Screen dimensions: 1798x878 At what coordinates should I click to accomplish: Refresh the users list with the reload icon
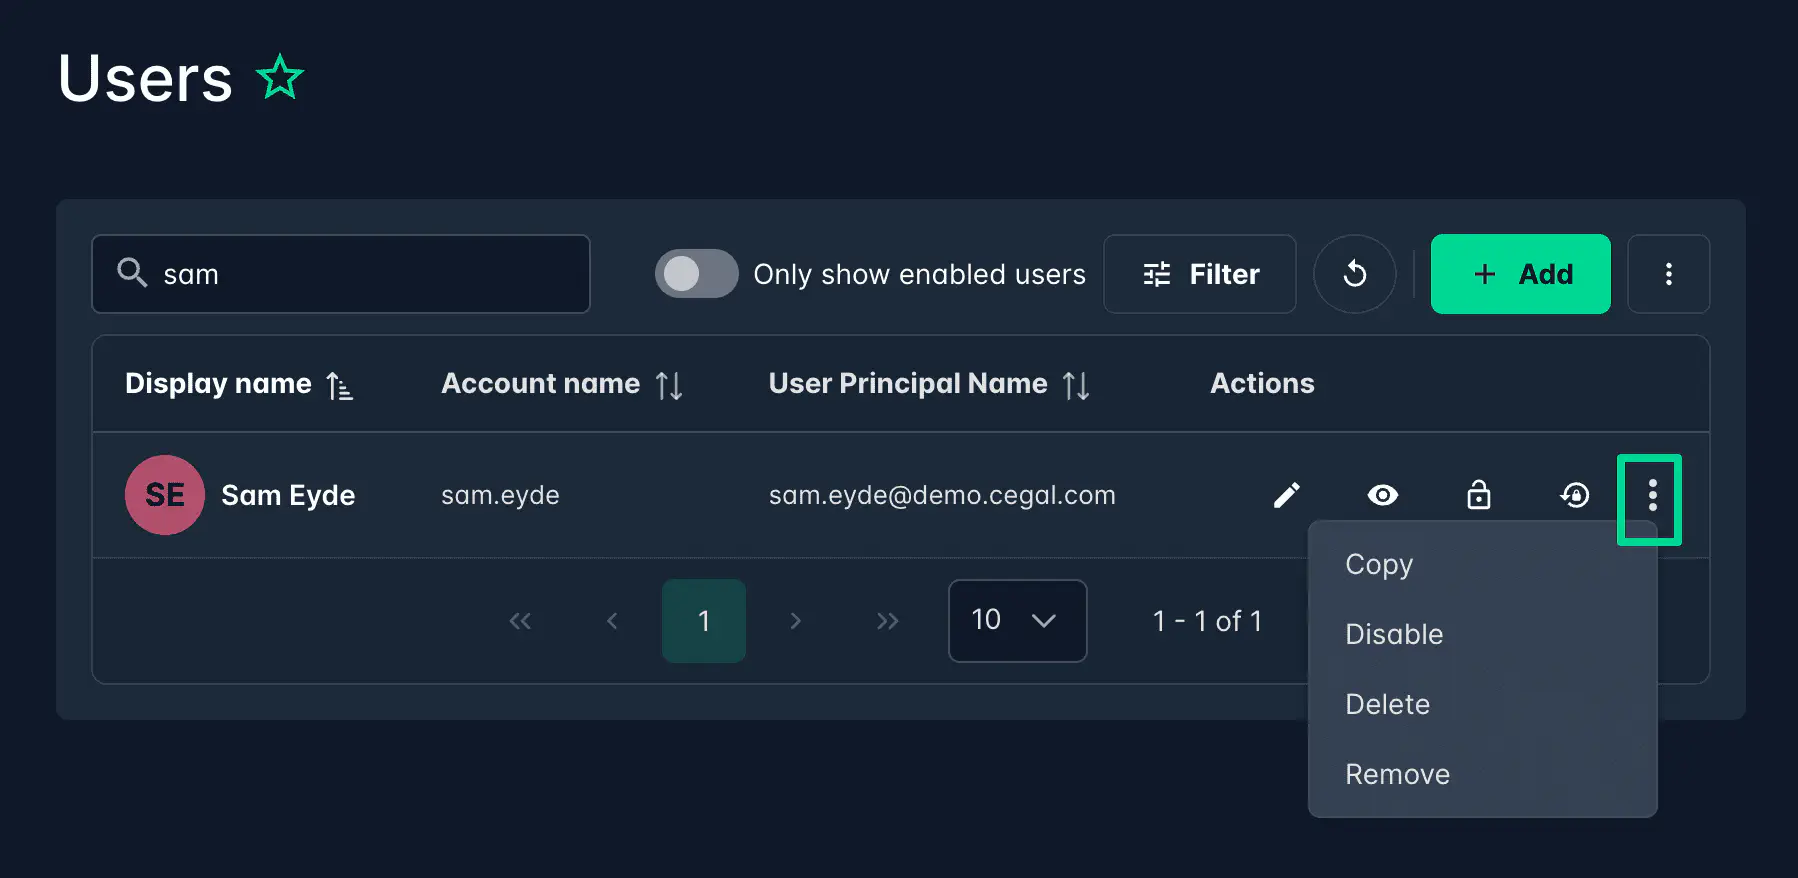coord(1355,274)
